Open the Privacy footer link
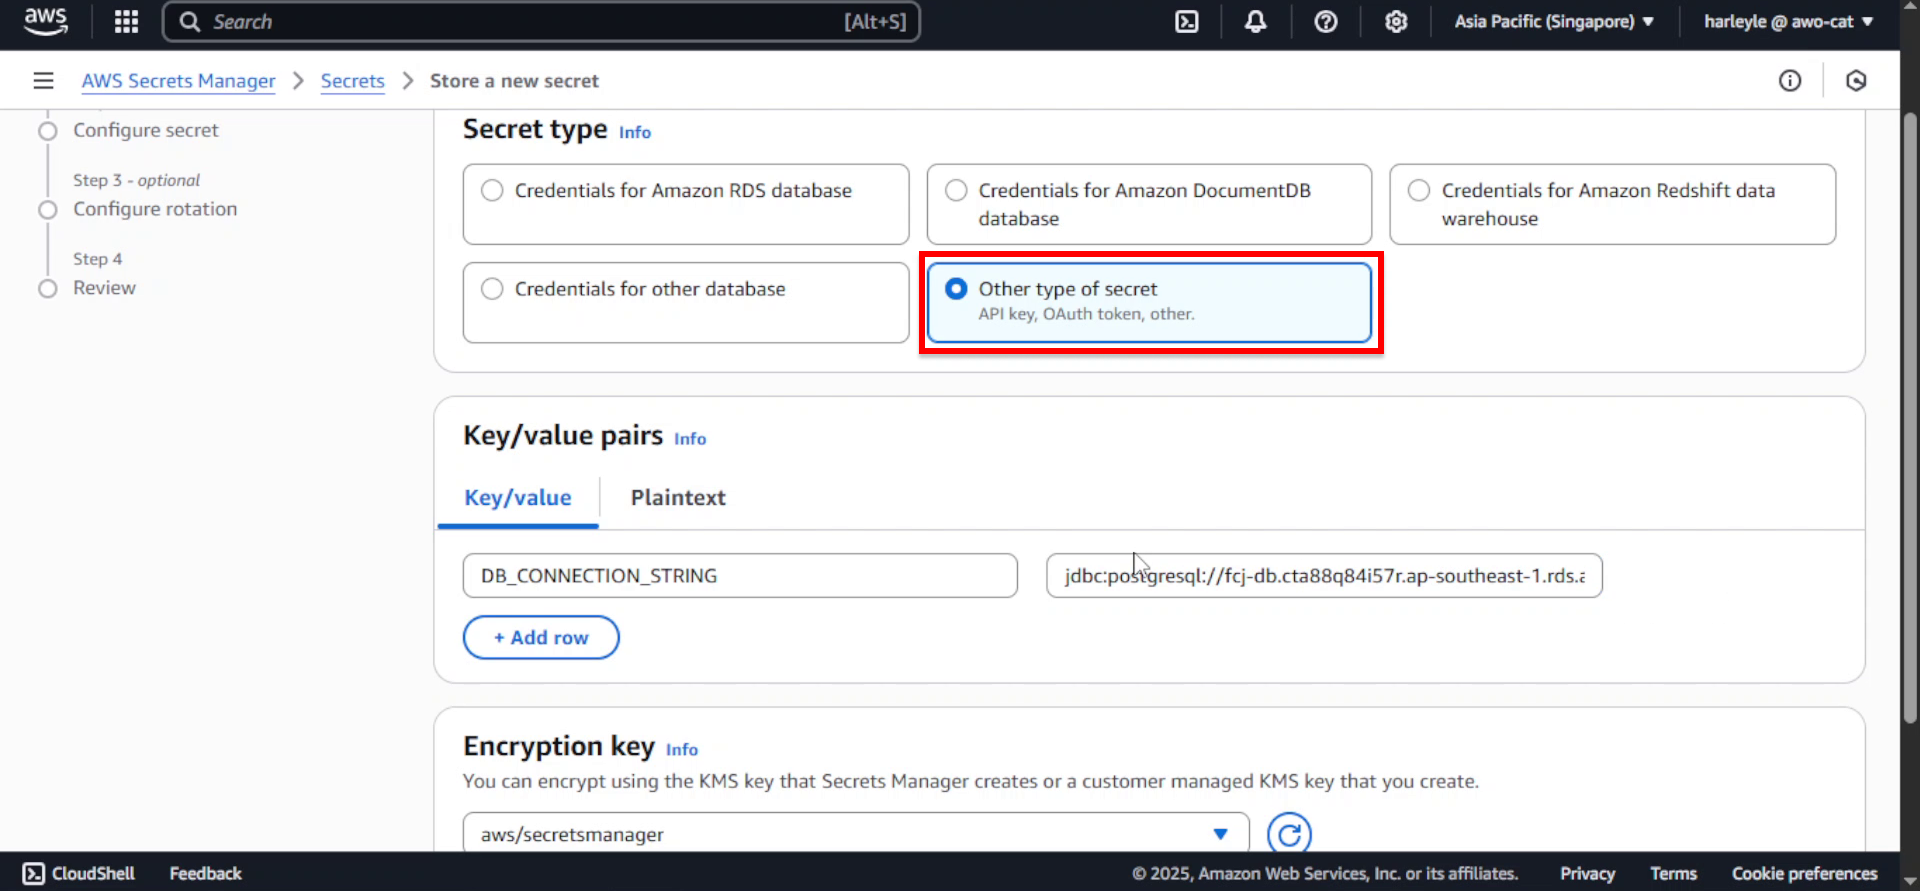The height and width of the screenshot is (891, 1920). [1587, 873]
